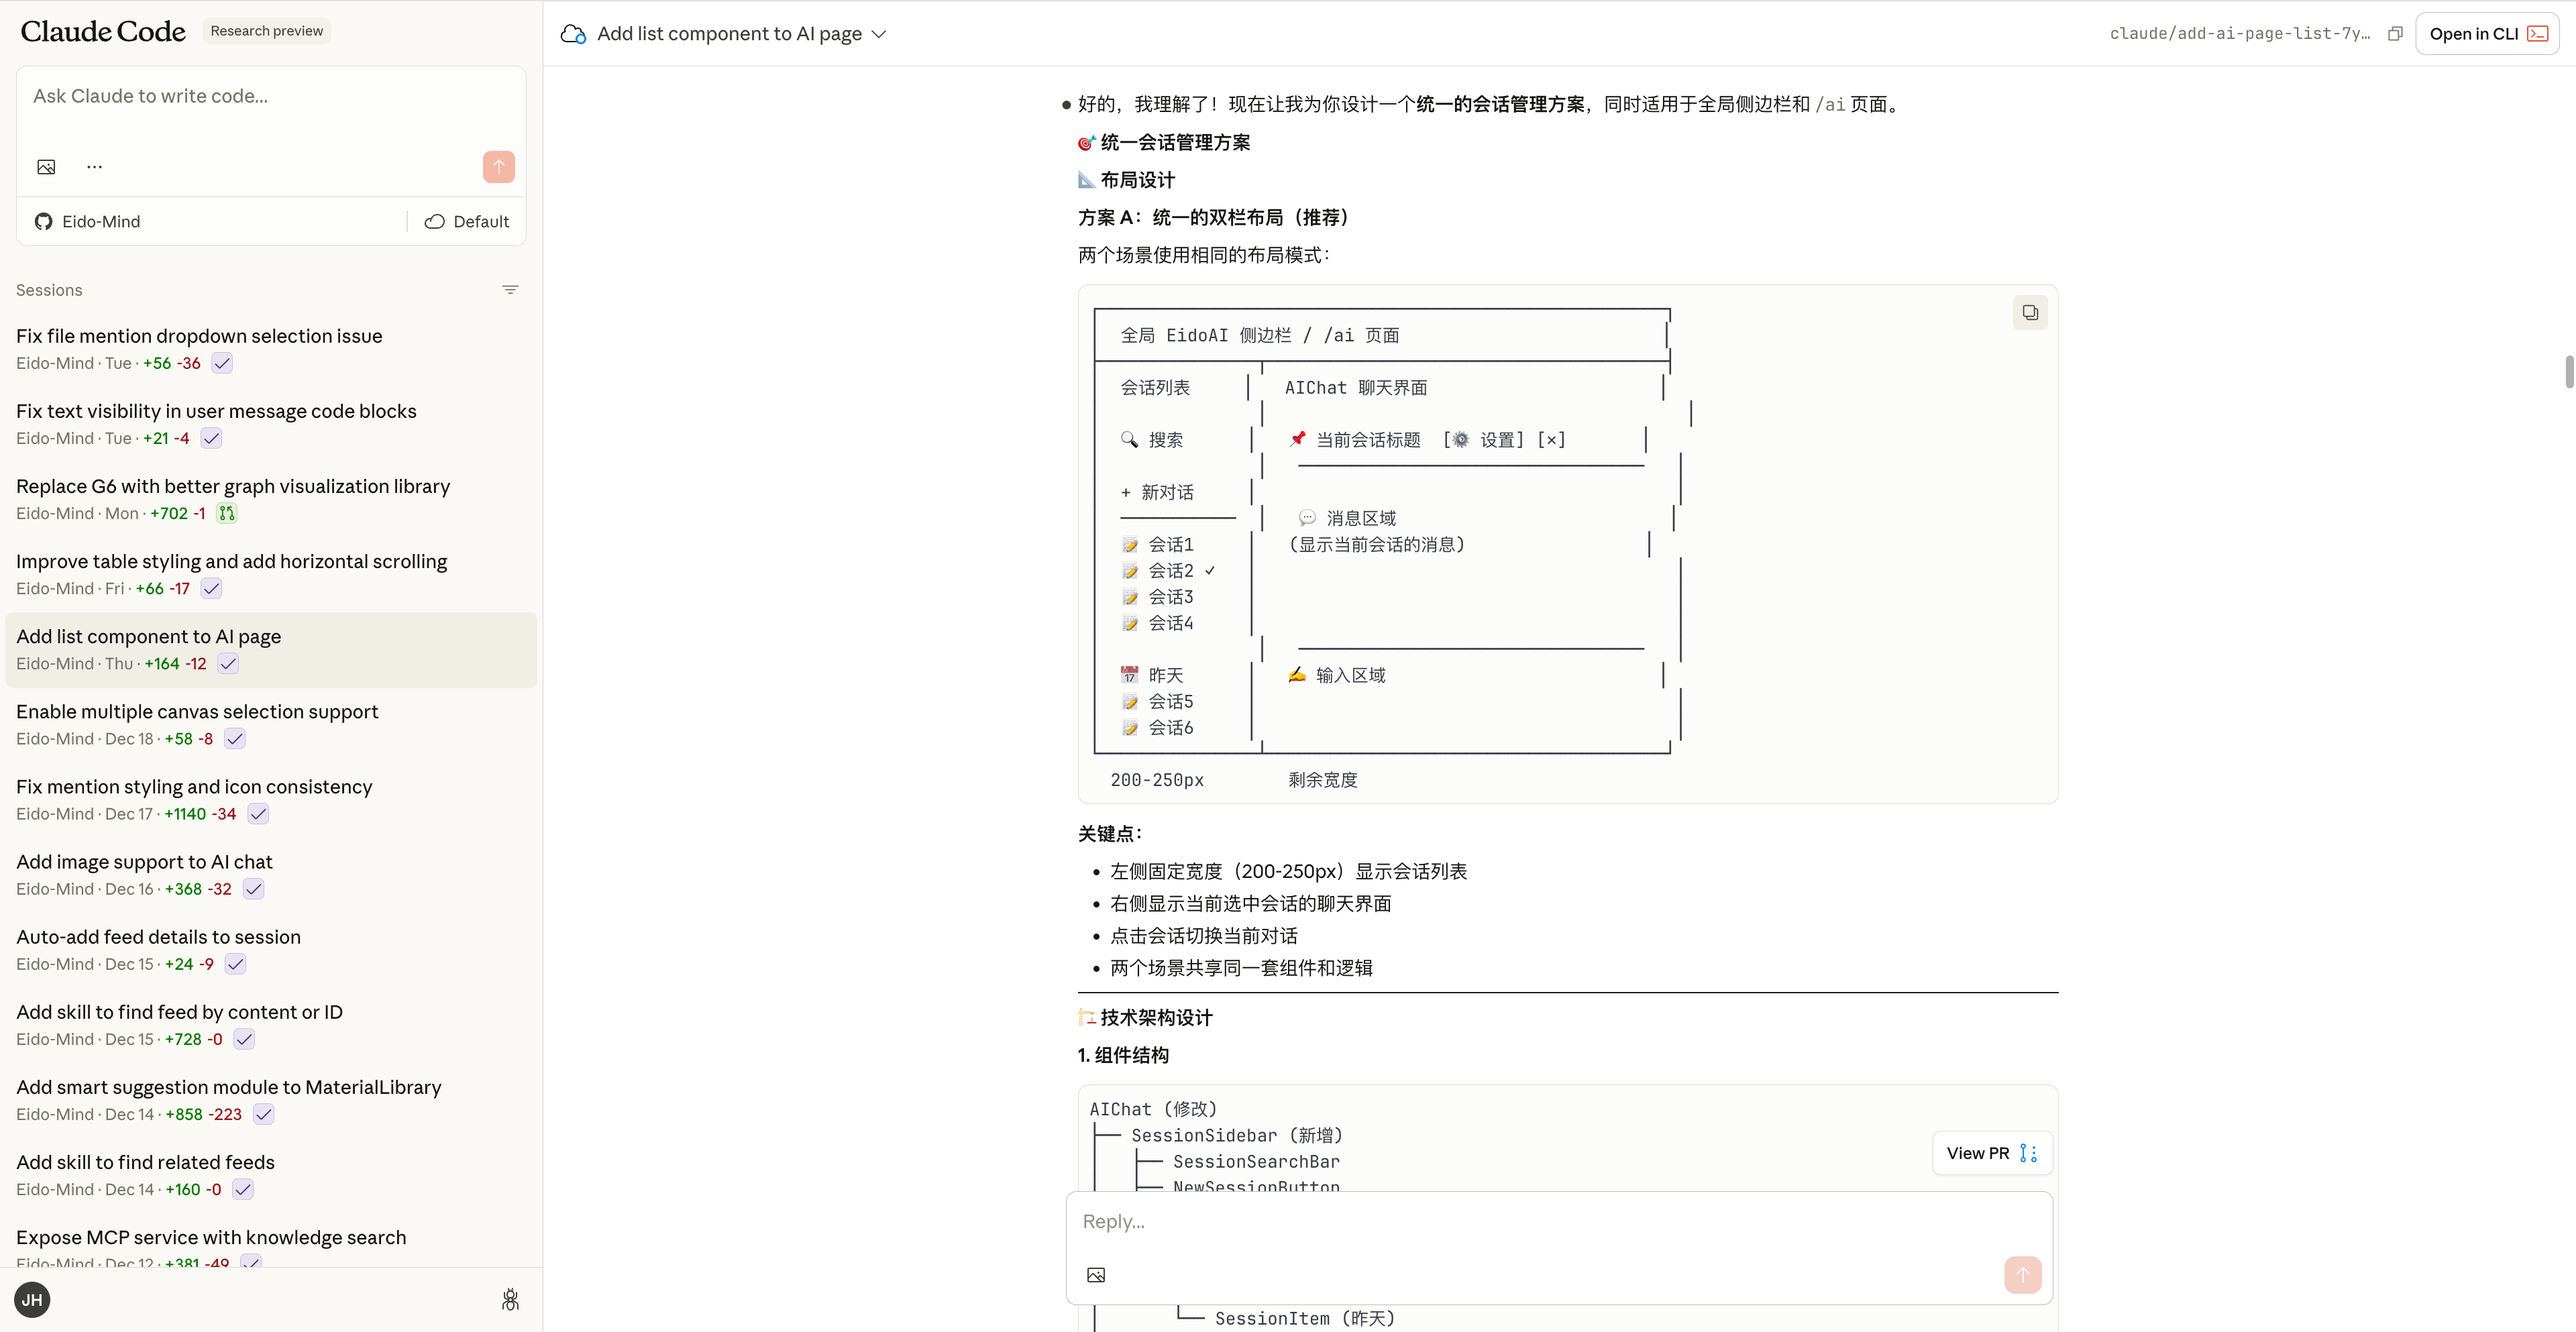Open the sessions filter icon
This screenshot has width=2576, height=1332.
[510, 290]
